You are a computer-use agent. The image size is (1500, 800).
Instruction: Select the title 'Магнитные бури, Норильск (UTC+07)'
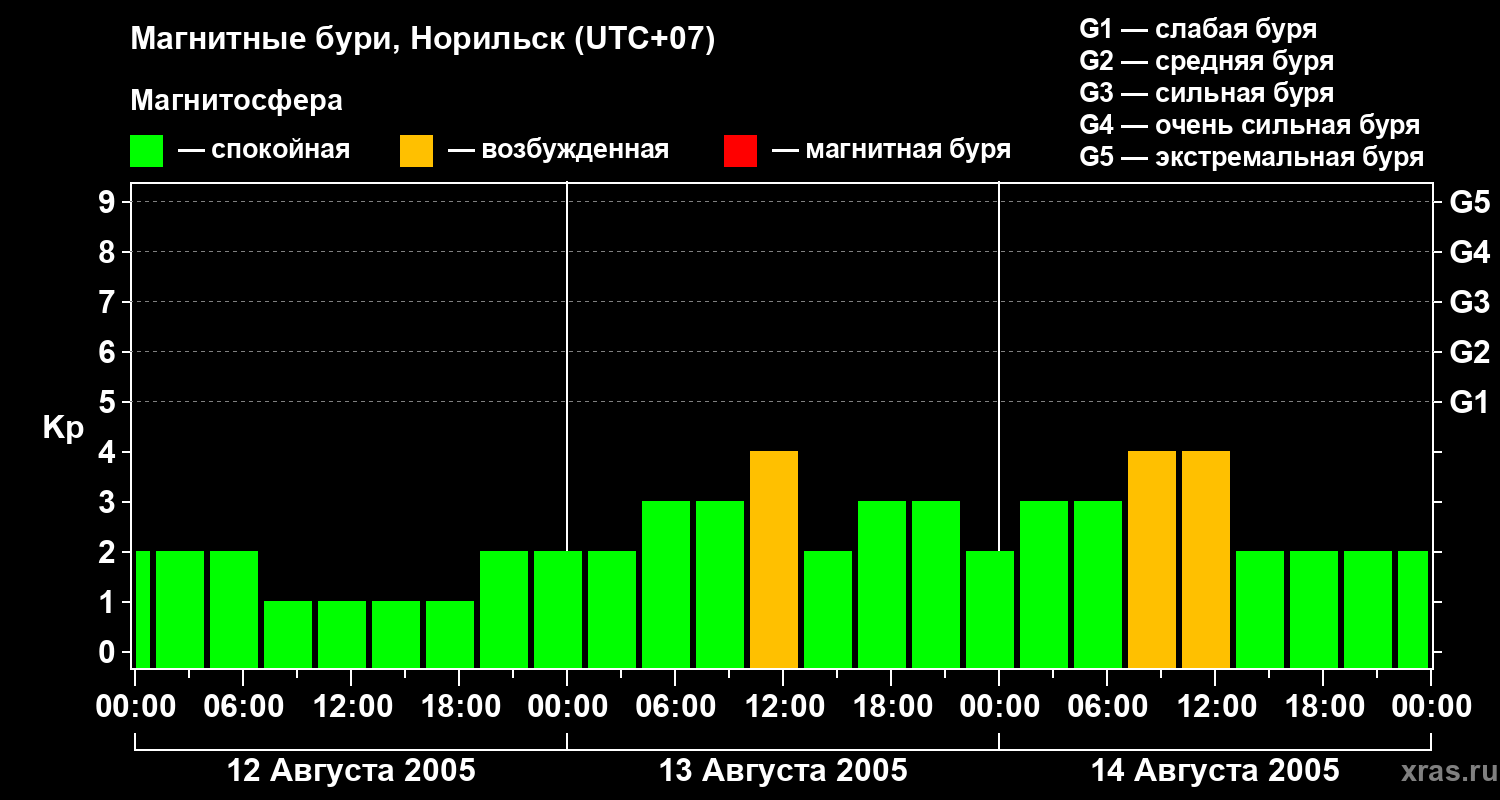point(423,41)
